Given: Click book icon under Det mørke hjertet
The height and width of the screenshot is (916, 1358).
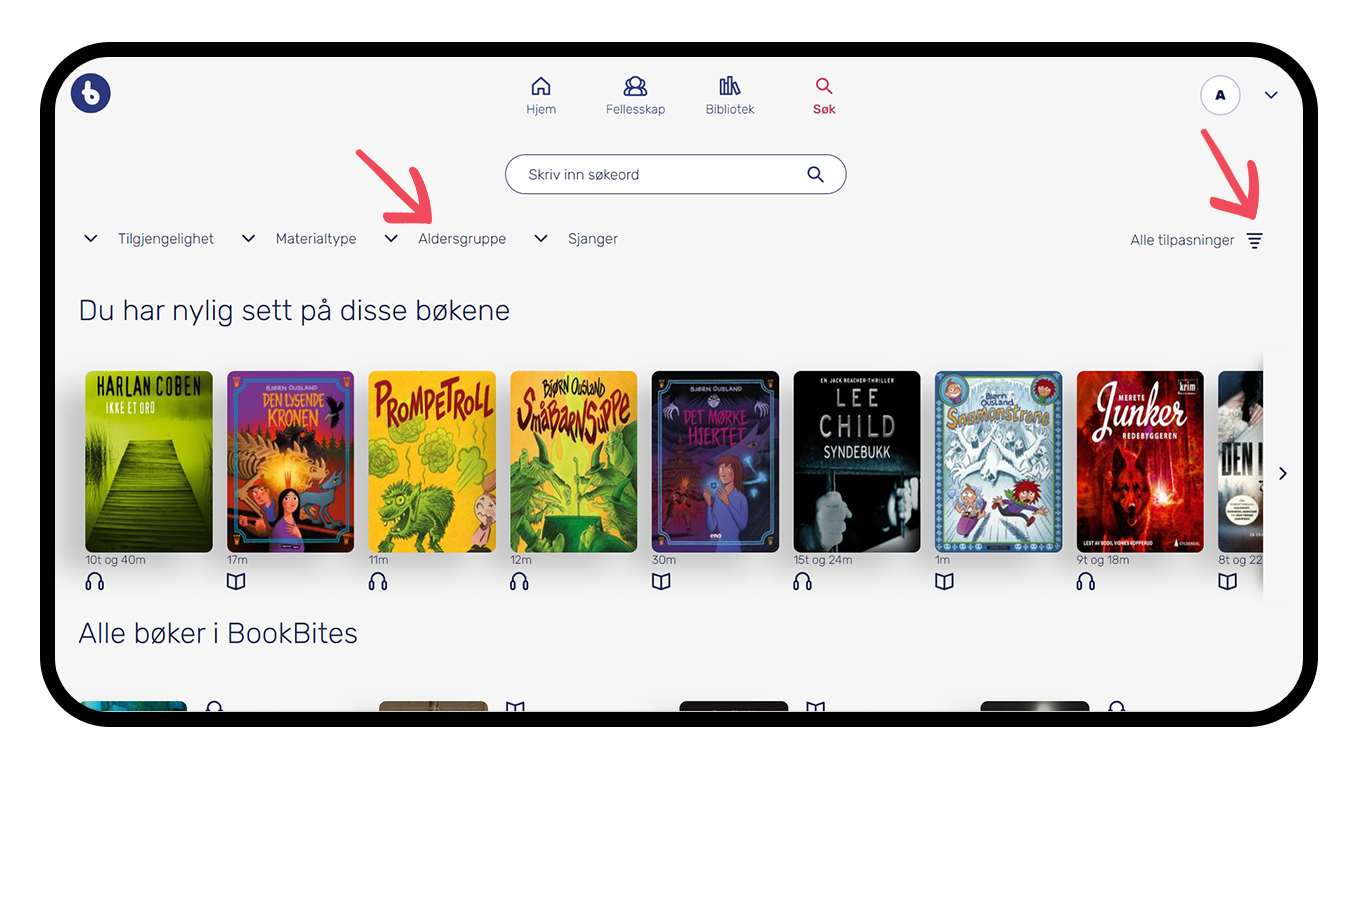Looking at the screenshot, I should click(661, 581).
